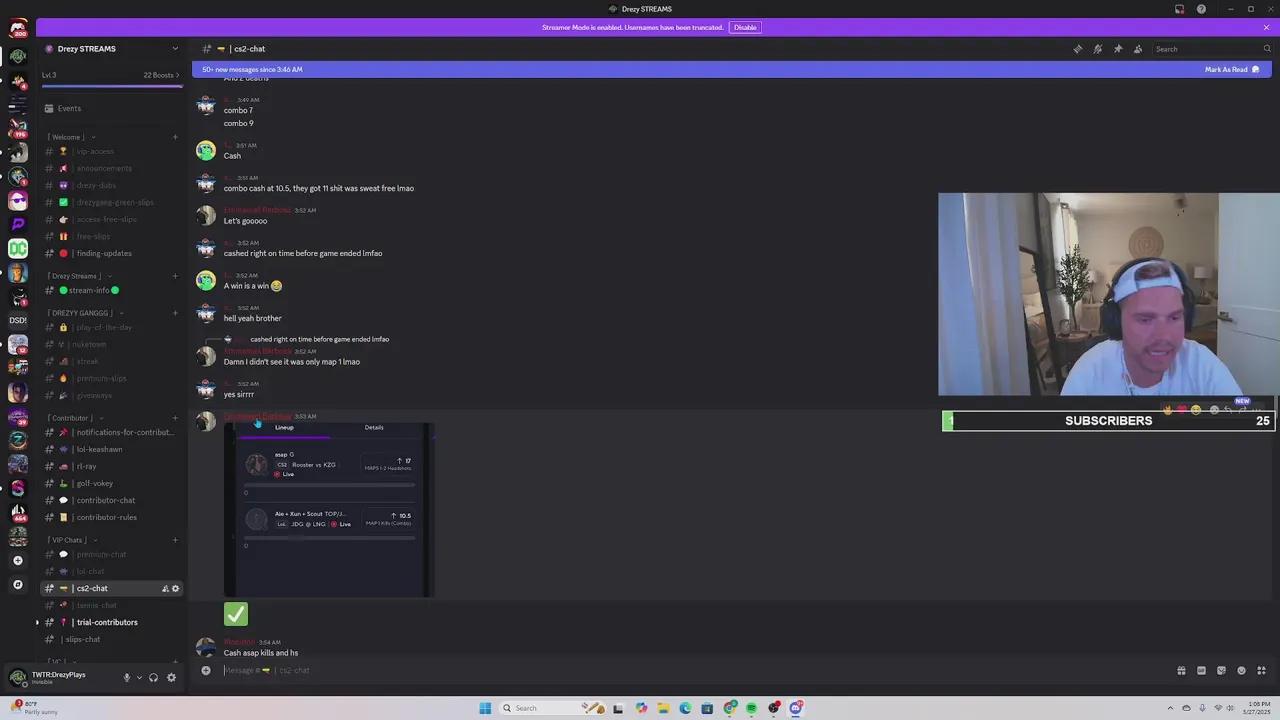Mark As Read on new messages bar
This screenshot has height=720, width=1280.
[x=1232, y=69]
